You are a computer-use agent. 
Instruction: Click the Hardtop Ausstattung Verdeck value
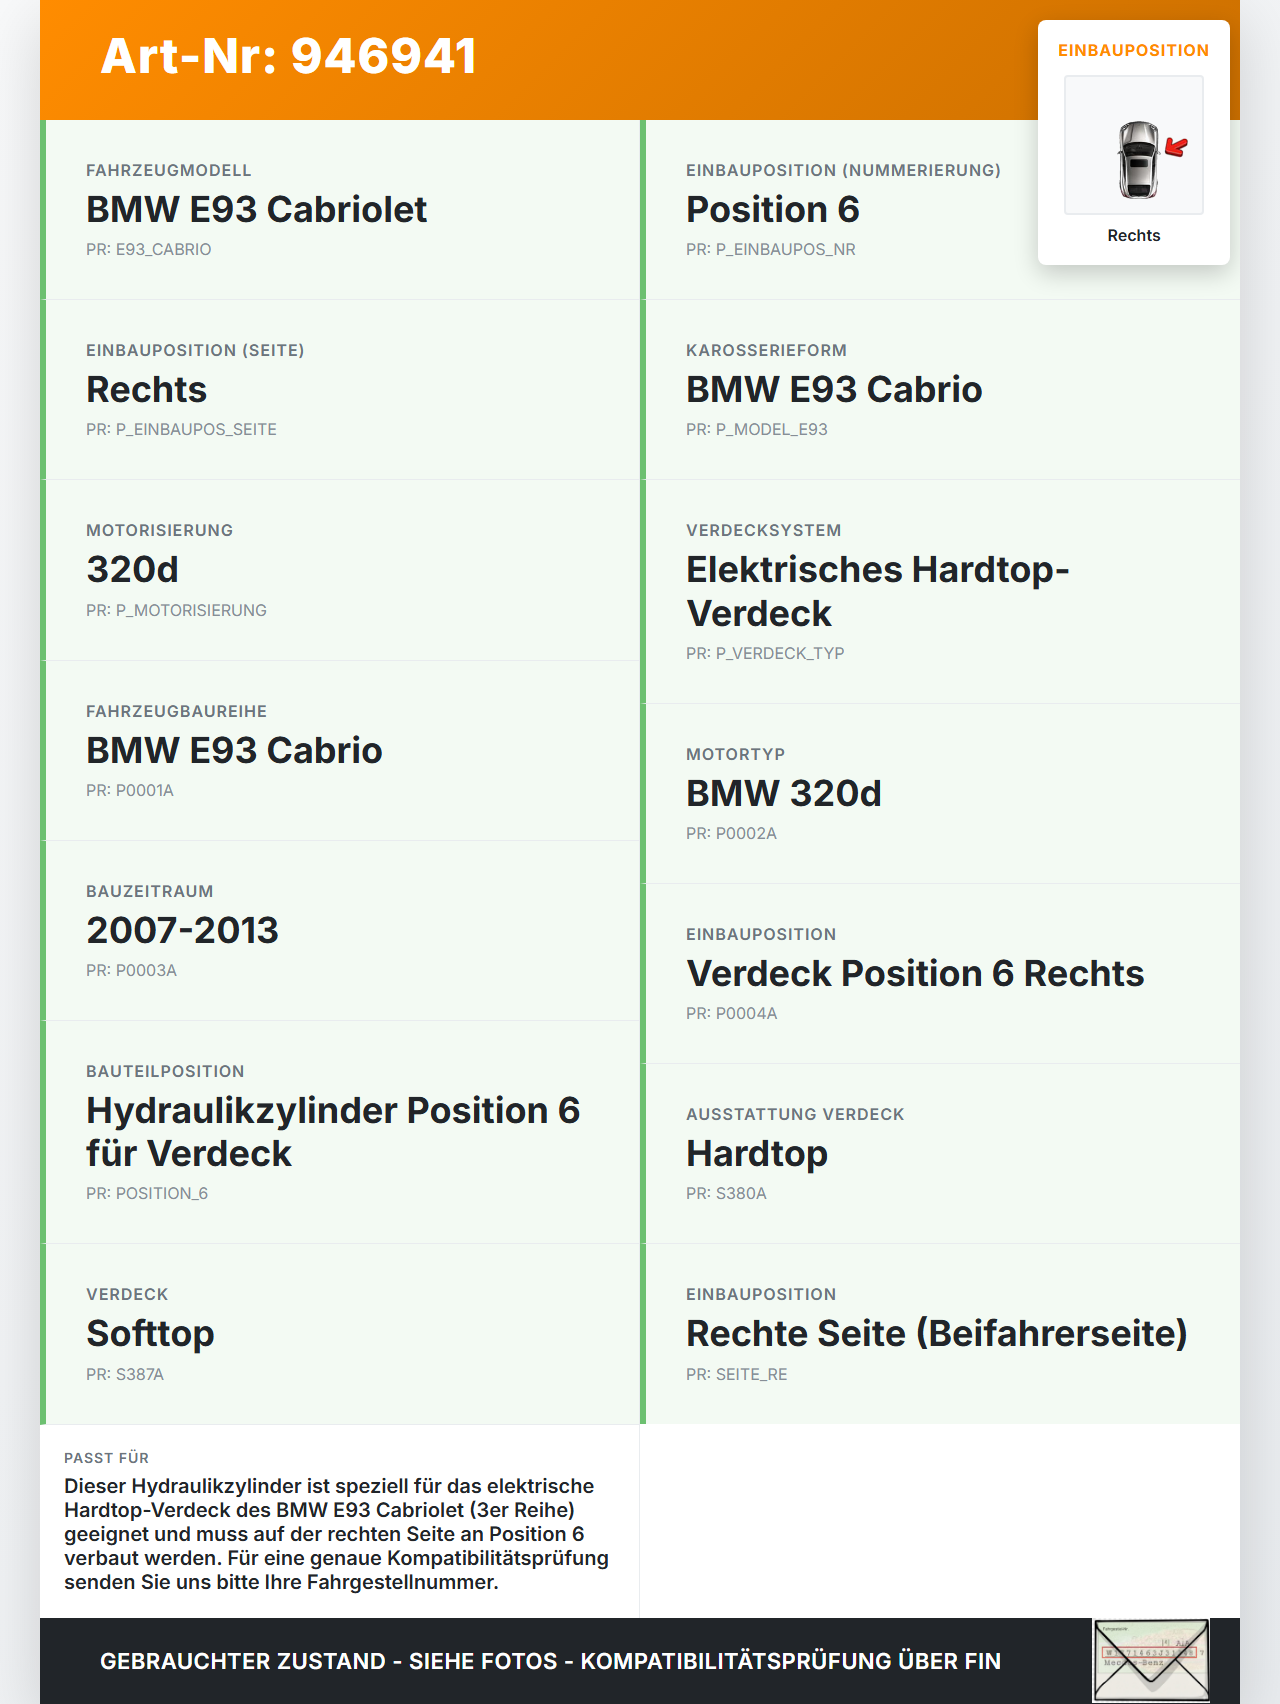pyautogui.click(x=757, y=1153)
